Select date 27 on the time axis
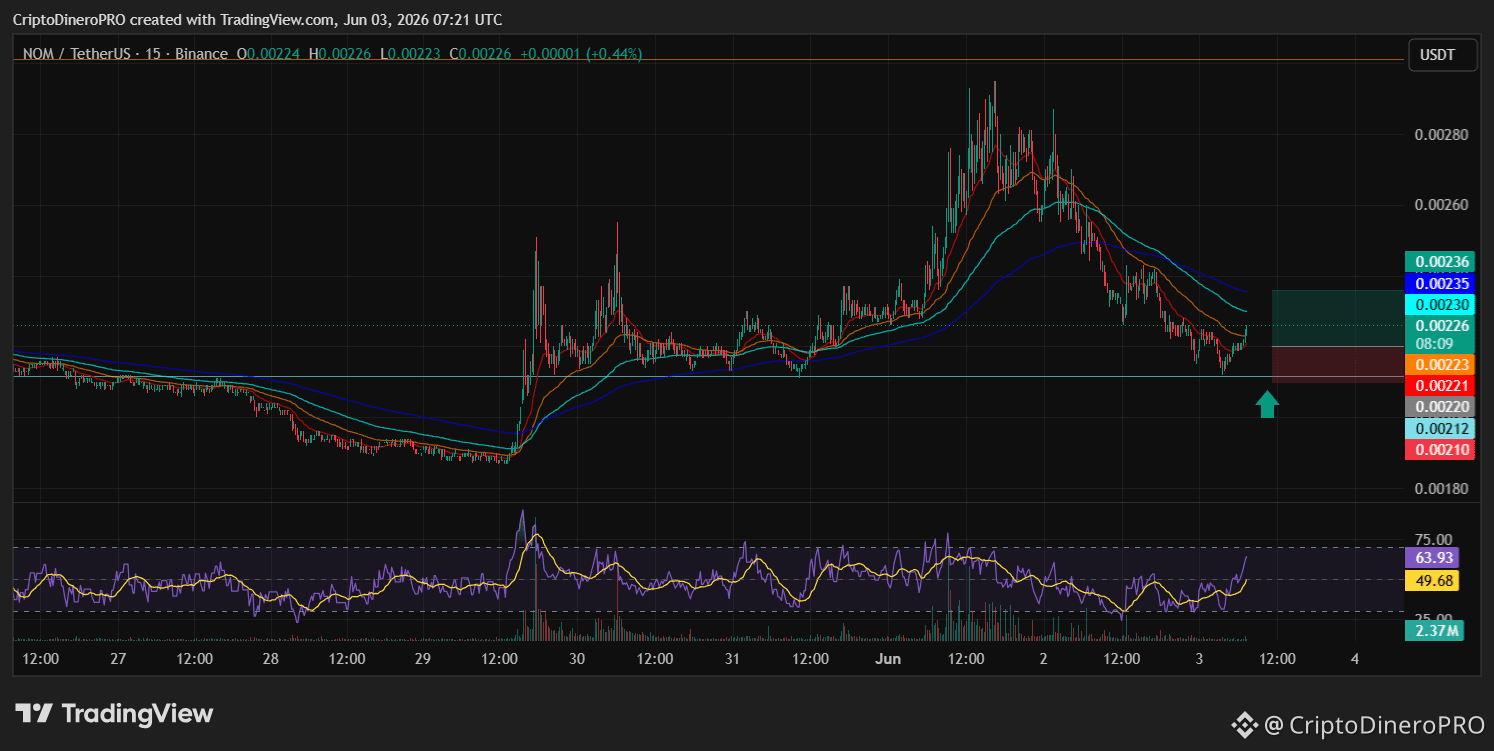 (118, 659)
